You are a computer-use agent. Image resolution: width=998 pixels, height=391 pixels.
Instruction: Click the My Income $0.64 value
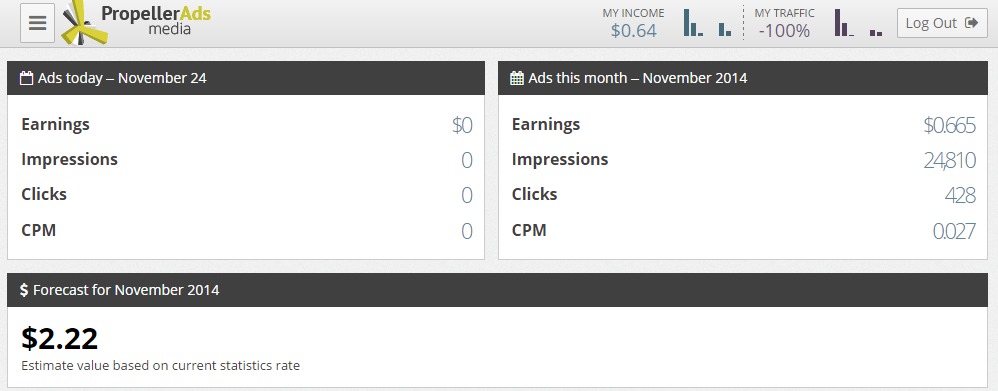(x=633, y=31)
